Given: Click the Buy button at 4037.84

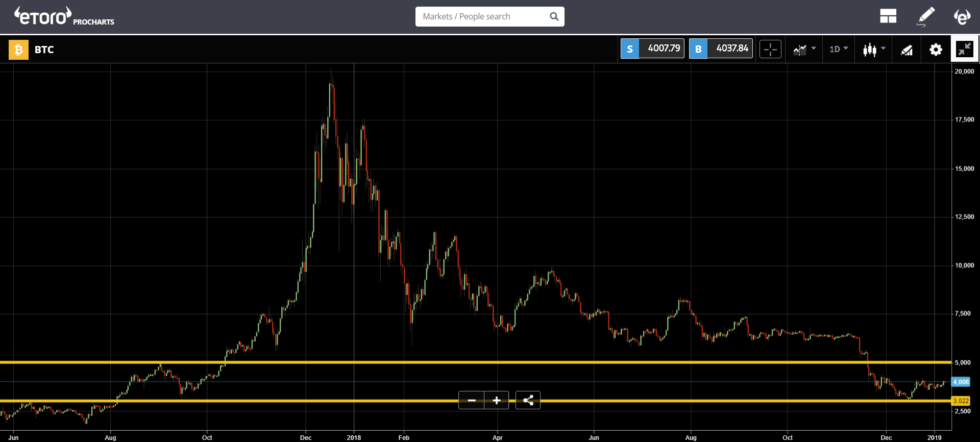Looking at the screenshot, I should (x=721, y=49).
